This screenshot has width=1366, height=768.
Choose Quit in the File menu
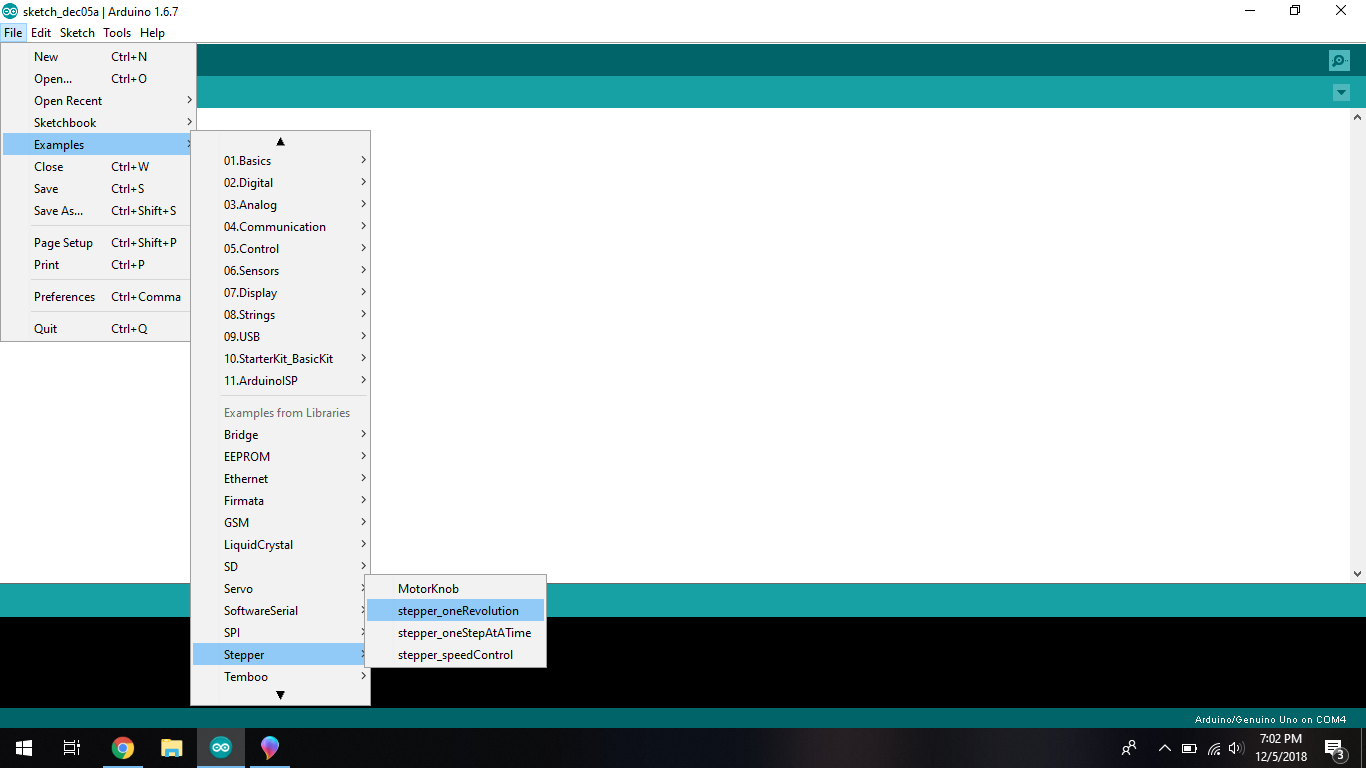[98, 329]
